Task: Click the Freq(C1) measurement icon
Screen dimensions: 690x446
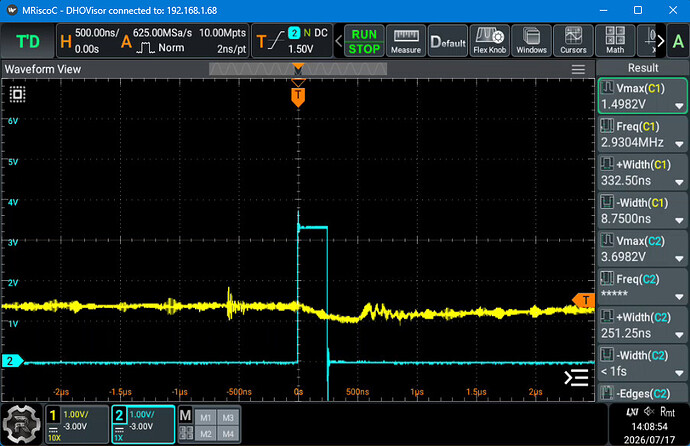Action: pyautogui.click(x=607, y=126)
